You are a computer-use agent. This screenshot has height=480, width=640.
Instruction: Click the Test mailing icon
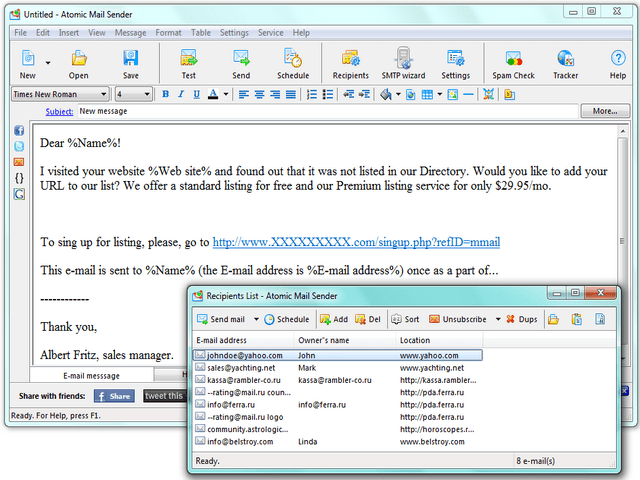coord(188,63)
